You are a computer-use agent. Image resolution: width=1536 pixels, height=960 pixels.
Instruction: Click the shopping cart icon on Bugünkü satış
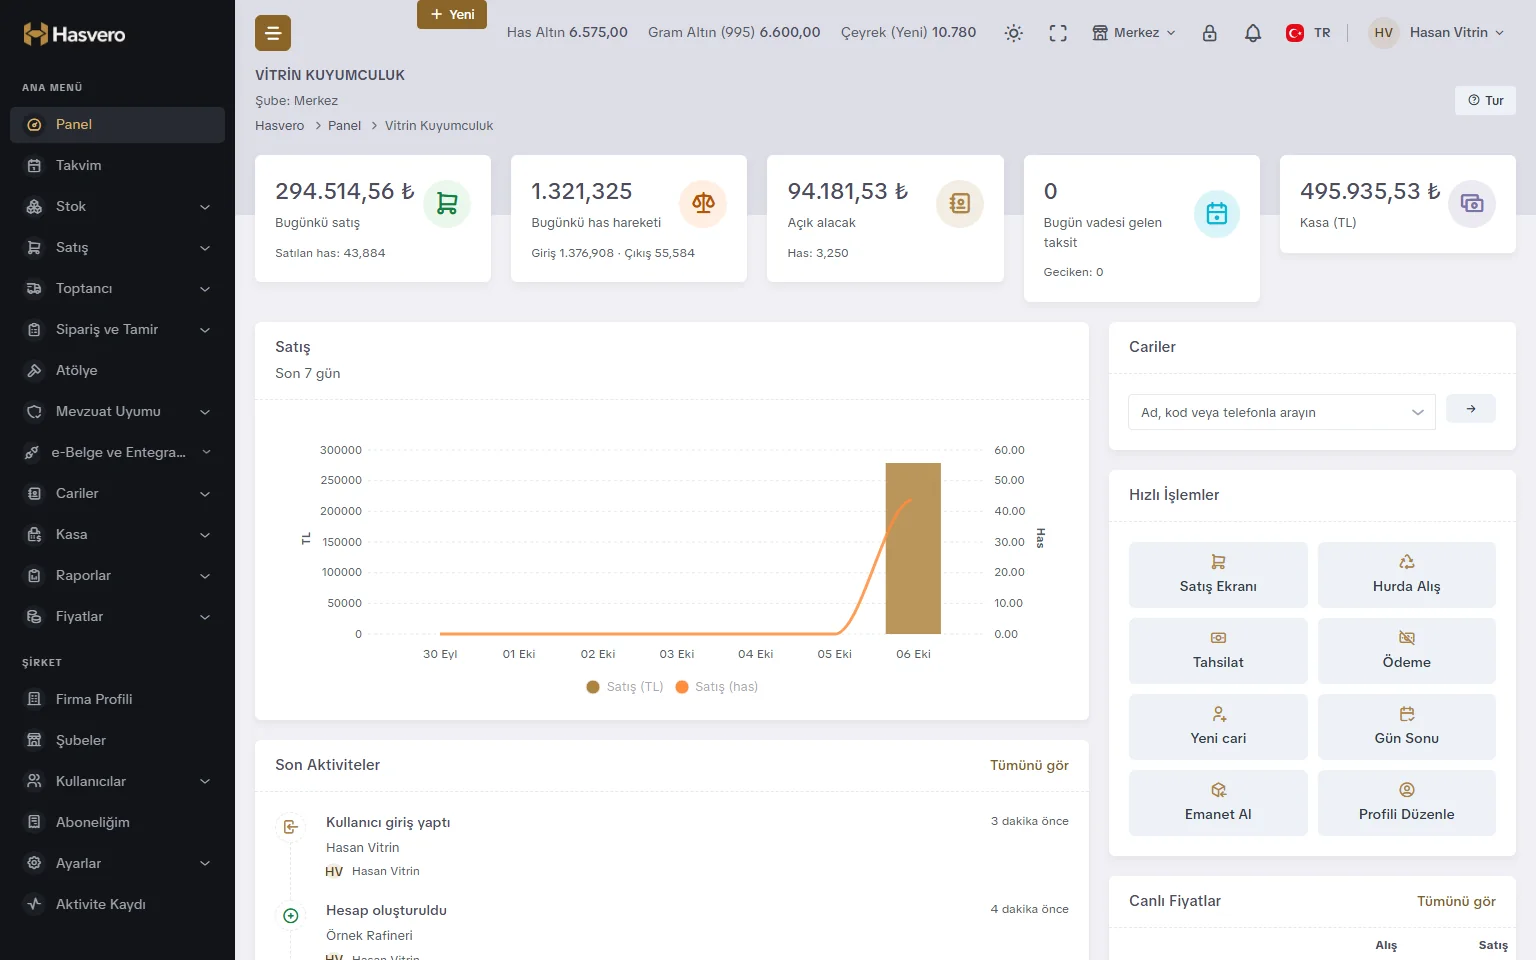tap(447, 204)
